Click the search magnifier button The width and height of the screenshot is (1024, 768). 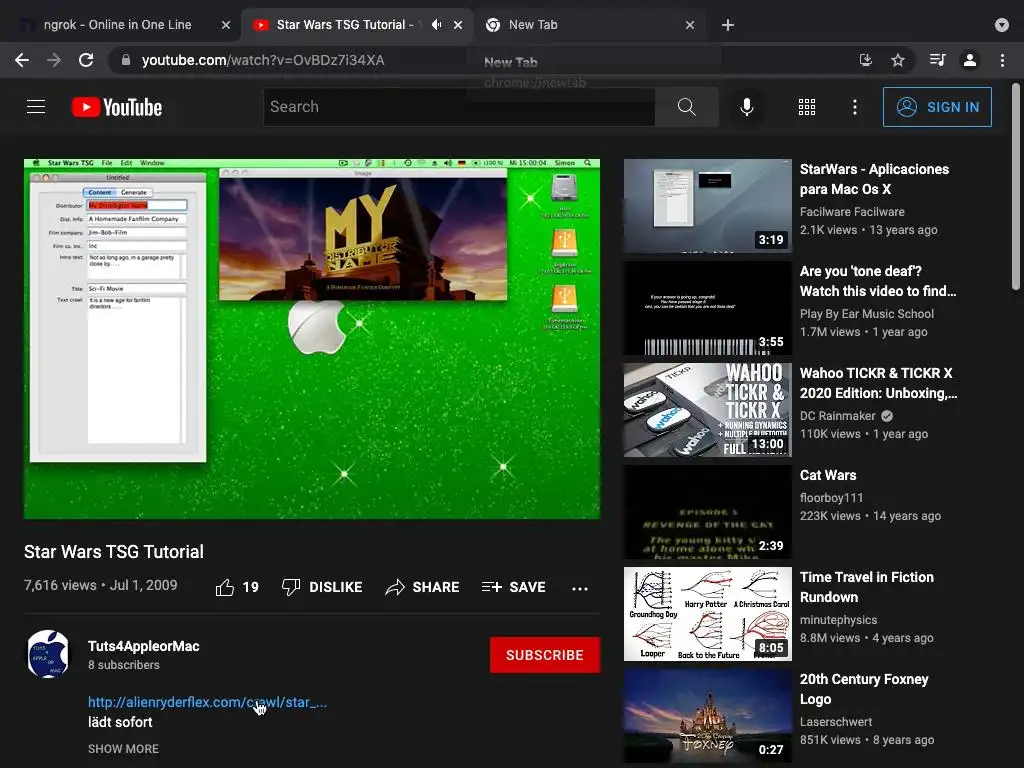686,106
